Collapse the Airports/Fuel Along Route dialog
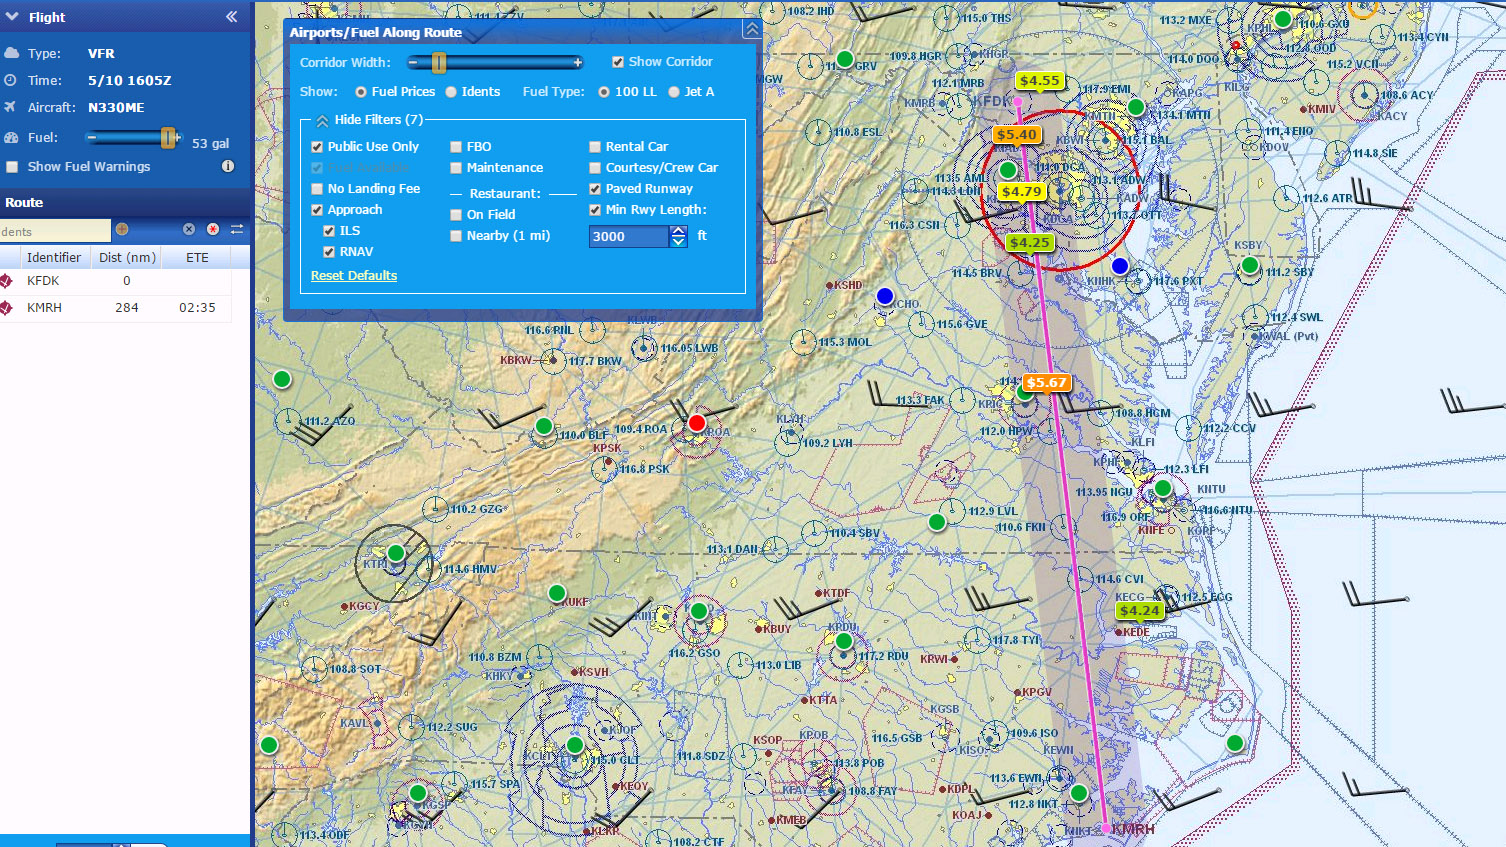This screenshot has width=1506, height=847. [751, 29]
